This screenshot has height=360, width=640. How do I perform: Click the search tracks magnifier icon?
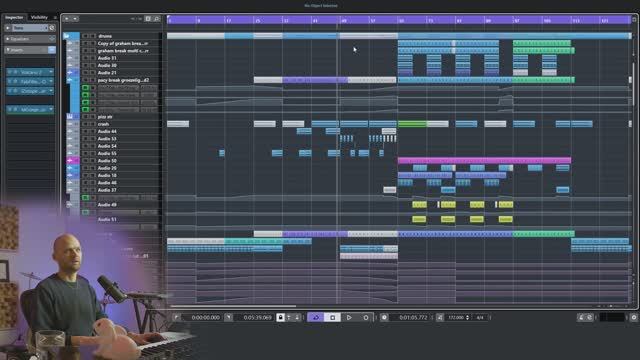pyautogui.click(x=157, y=19)
